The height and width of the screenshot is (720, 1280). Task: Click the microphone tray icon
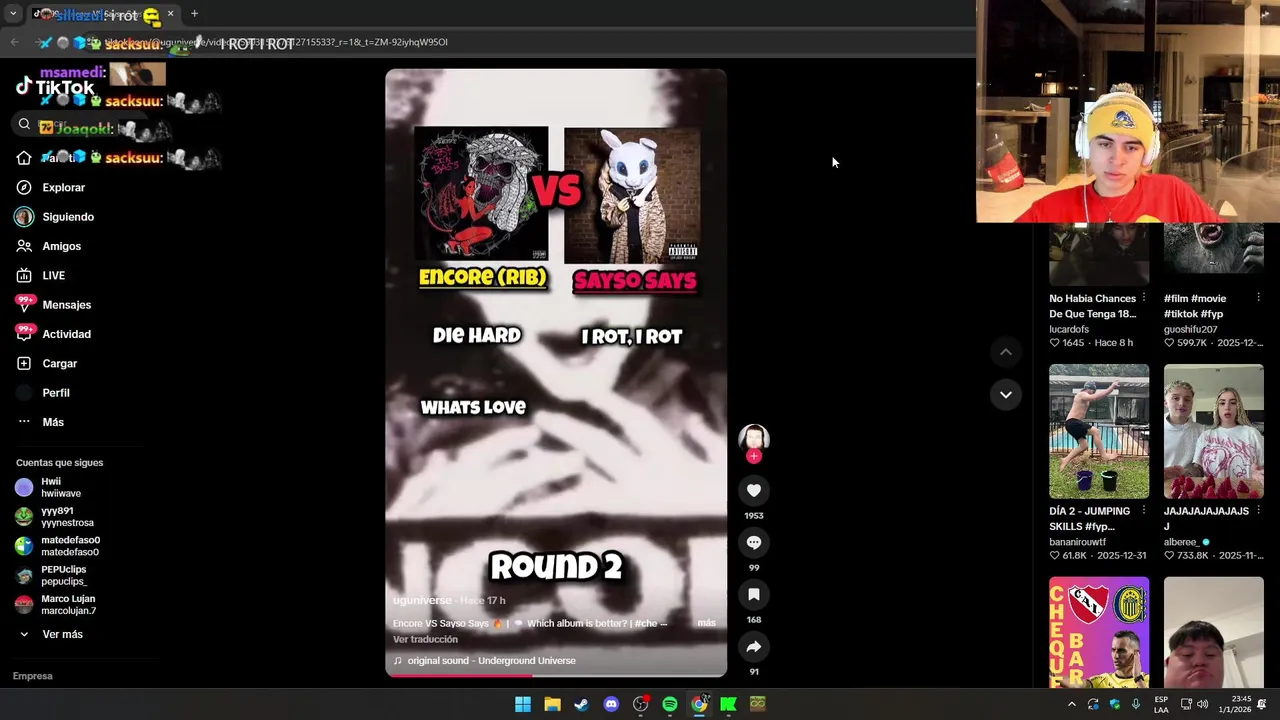tap(1136, 704)
